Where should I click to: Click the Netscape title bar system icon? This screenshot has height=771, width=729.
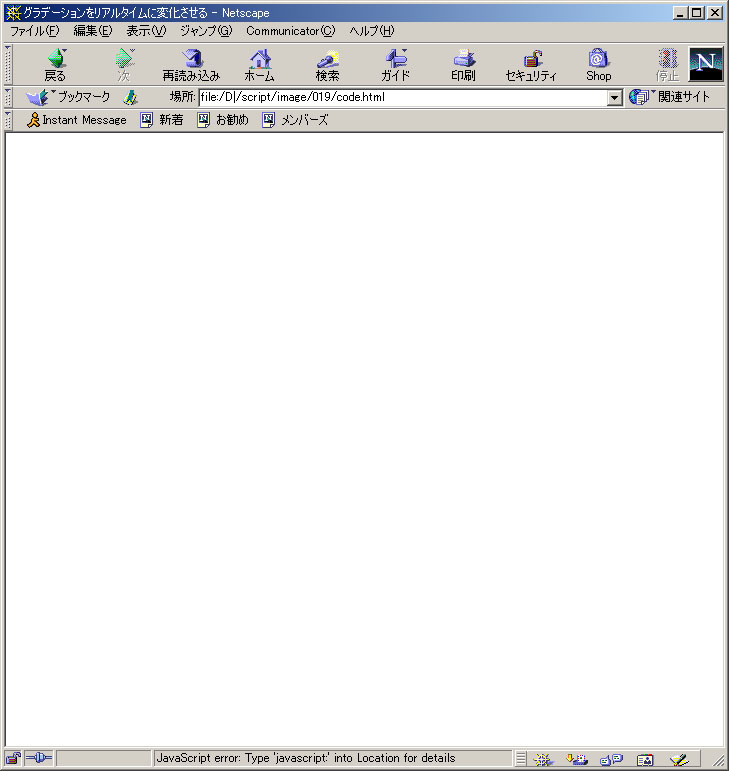(13, 12)
